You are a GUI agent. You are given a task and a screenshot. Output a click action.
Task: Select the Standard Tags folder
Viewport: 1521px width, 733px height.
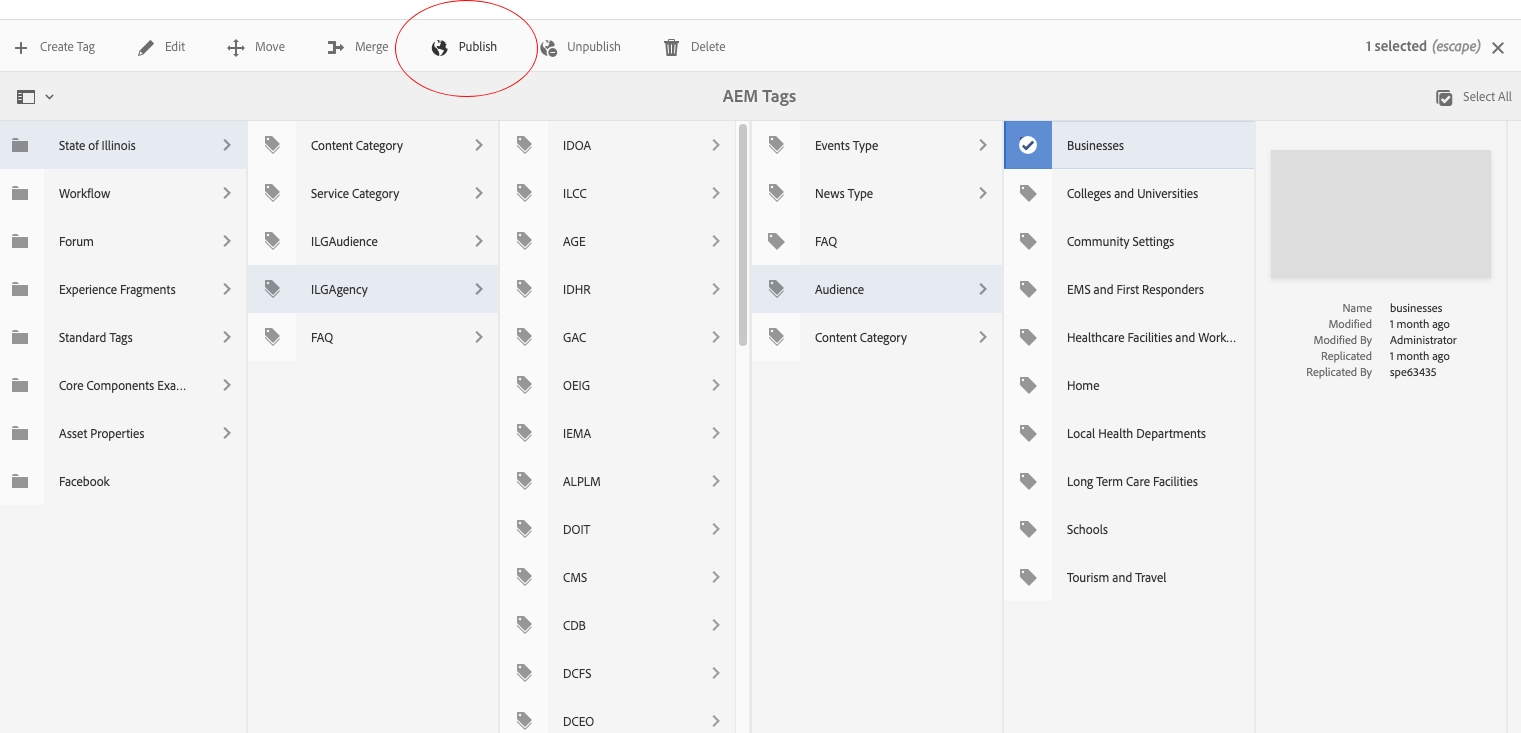96,337
